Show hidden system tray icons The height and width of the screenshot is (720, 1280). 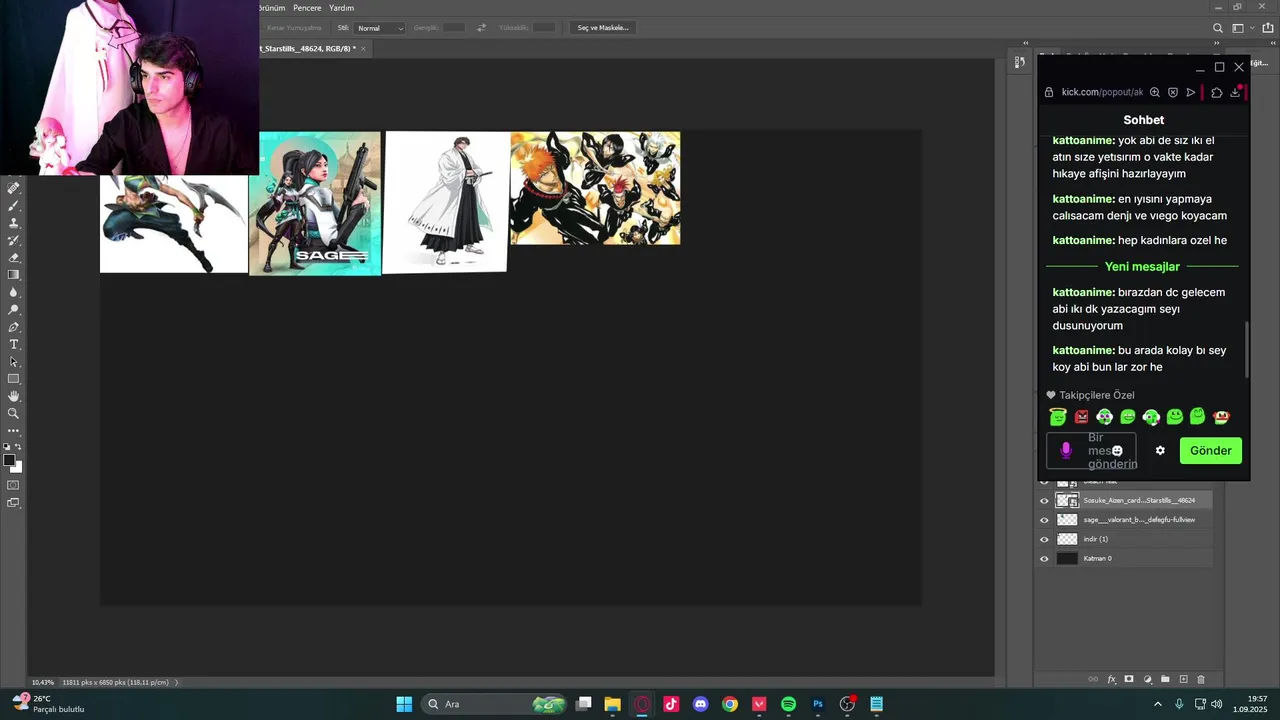pos(1158,704)
